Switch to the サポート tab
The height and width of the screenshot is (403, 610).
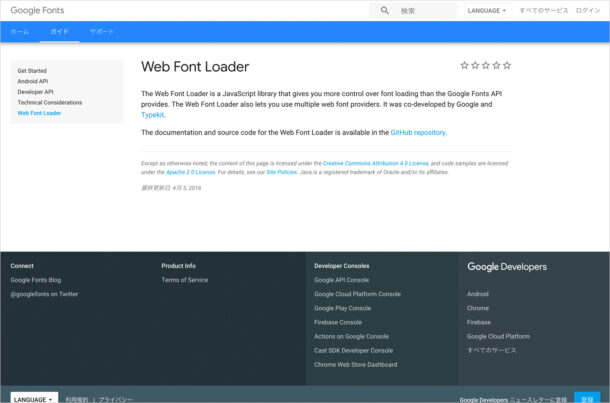click(102, 32)
